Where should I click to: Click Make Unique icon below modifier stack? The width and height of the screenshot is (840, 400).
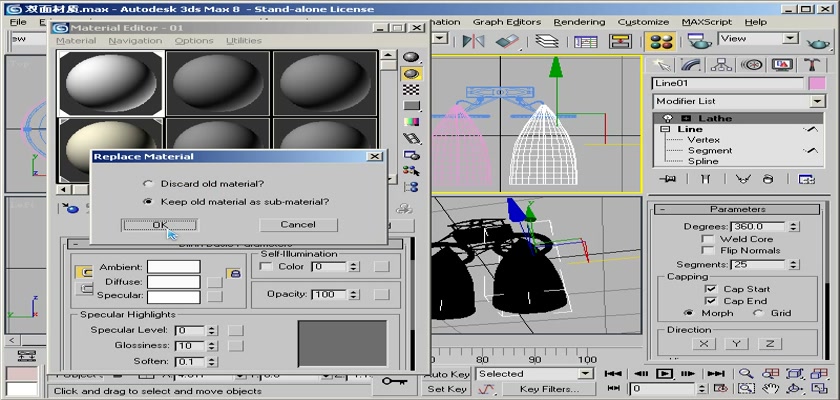click(742, 179)
